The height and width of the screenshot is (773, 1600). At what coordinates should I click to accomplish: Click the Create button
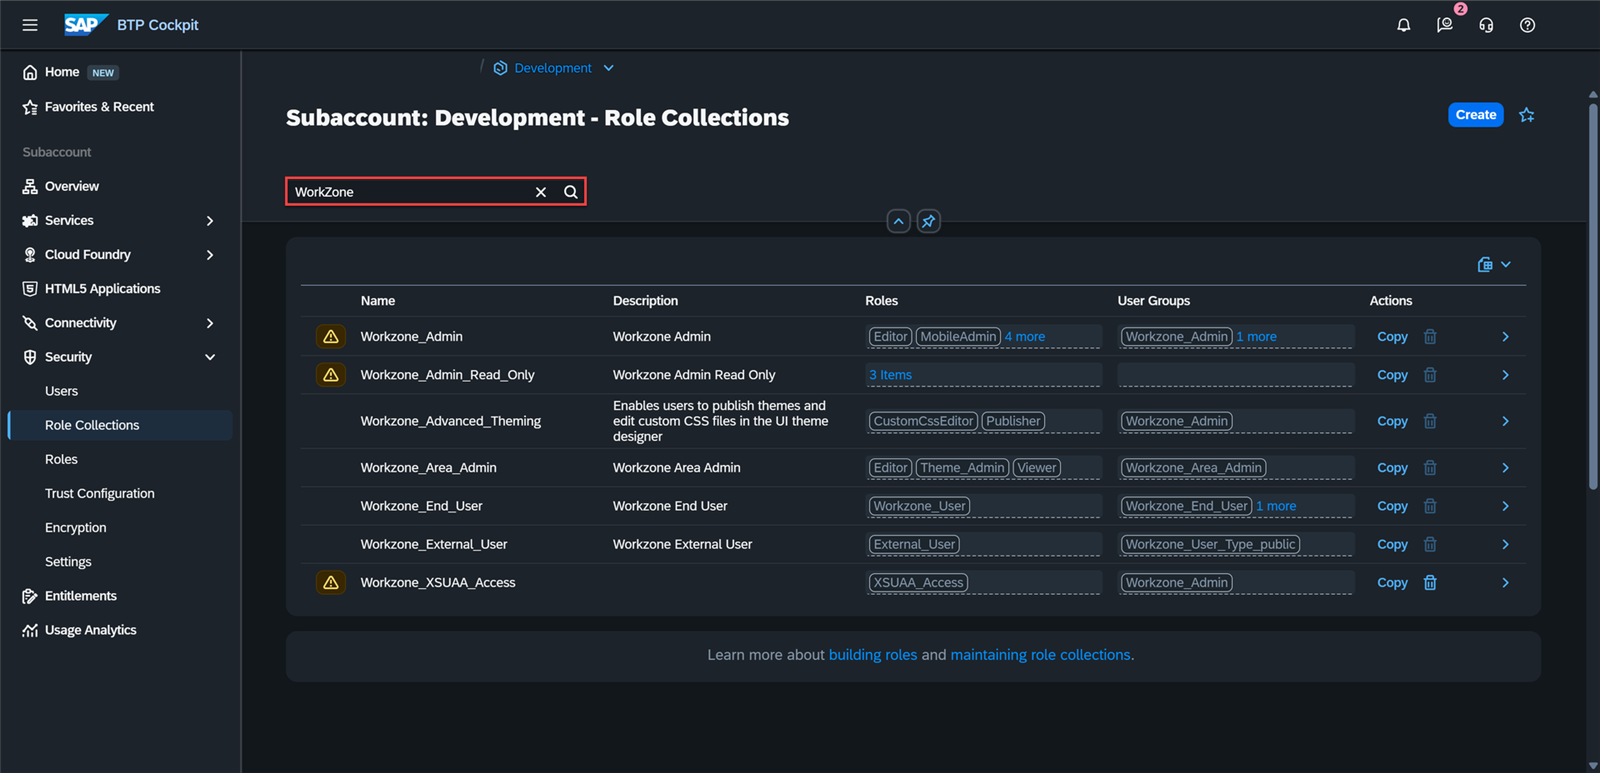[x=1476, y=115]
